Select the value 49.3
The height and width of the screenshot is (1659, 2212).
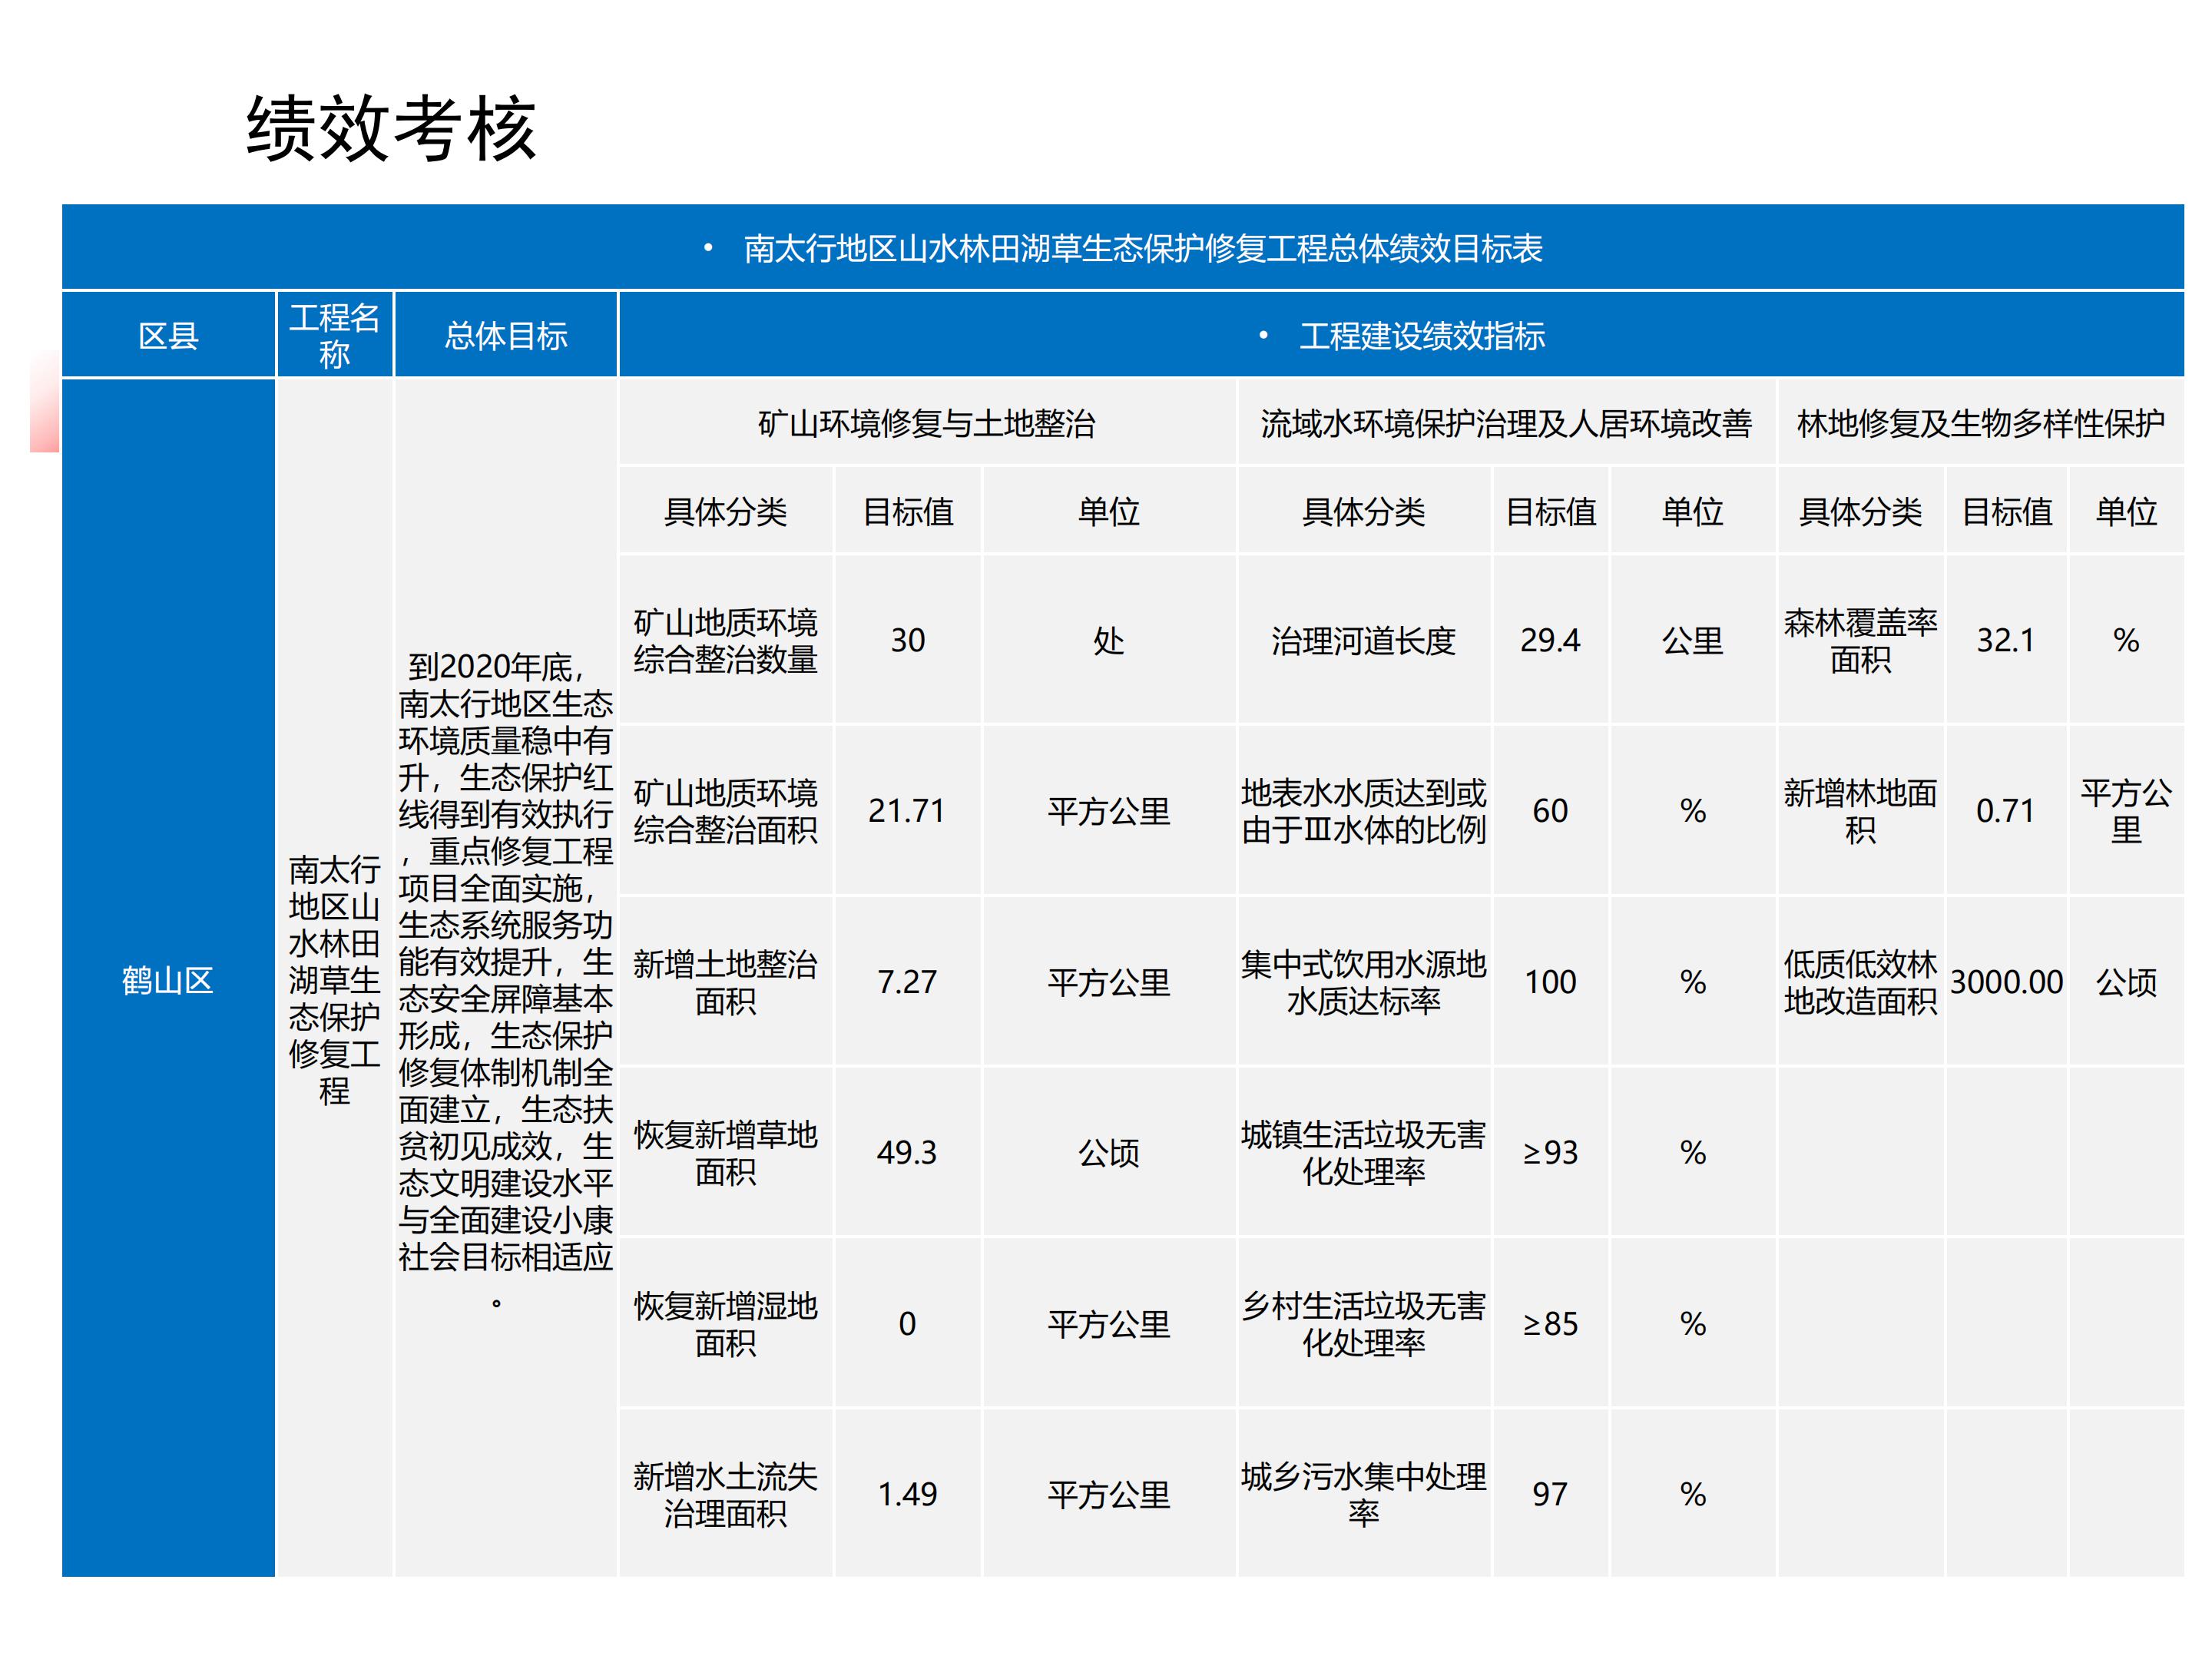[x=907, y=1153]
